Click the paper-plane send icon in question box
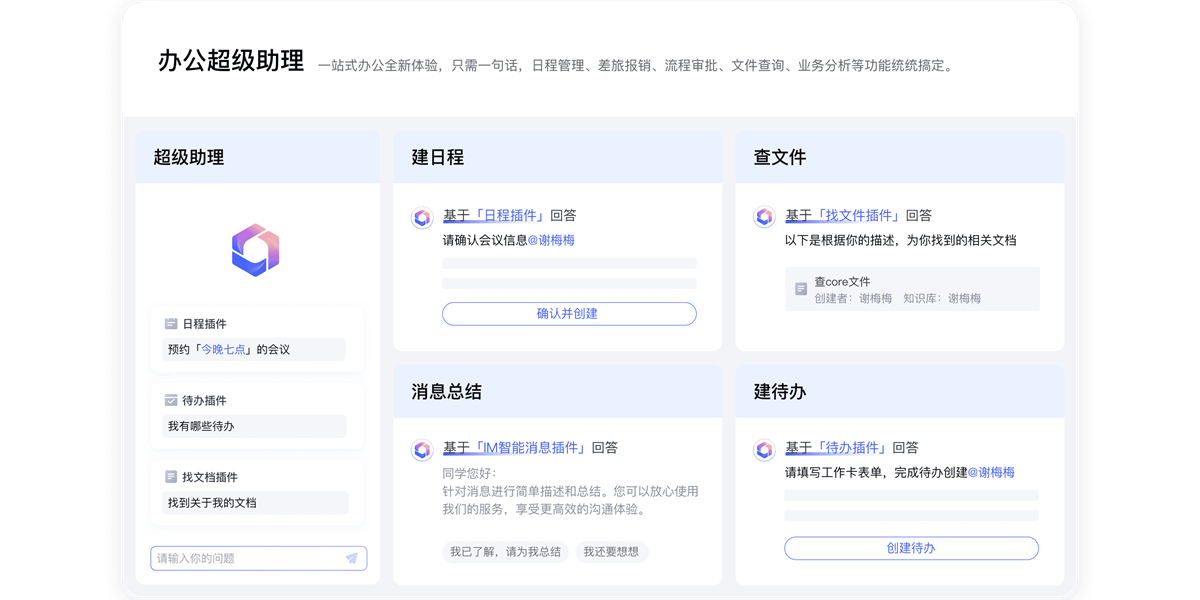This screenshot has height=600, width=1200. (352, 558)
